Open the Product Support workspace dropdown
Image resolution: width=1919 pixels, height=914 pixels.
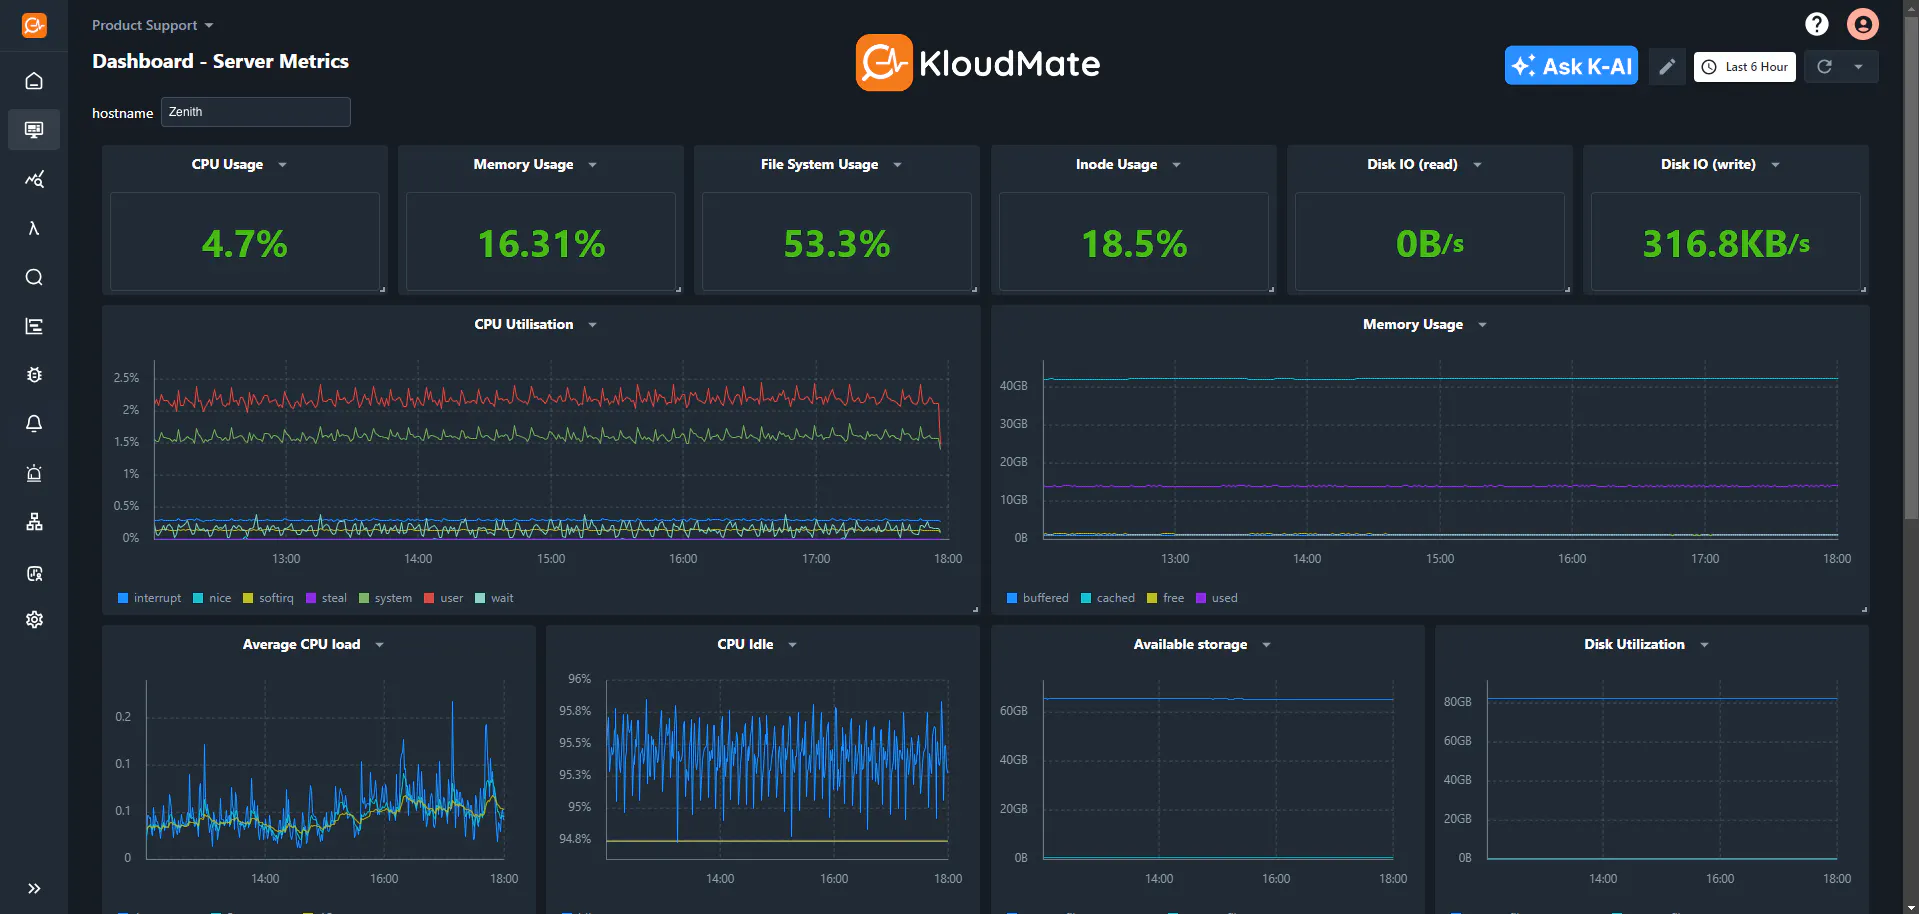tap(152, 25)
